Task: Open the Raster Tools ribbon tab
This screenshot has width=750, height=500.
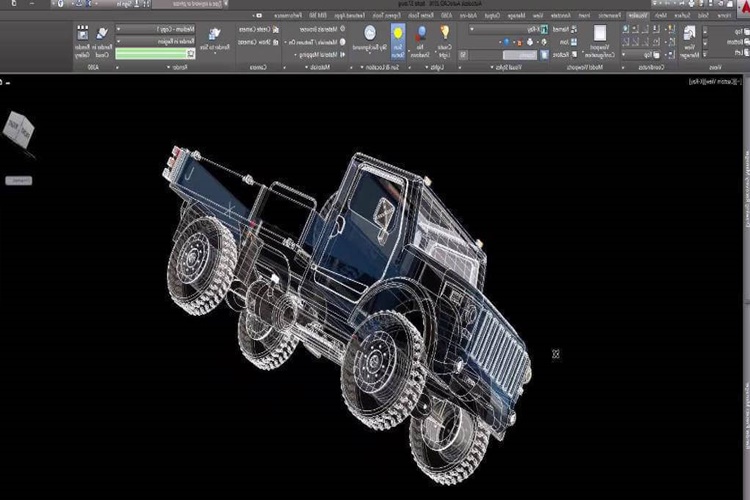Action: pyautogui.click(x=420, y=16)
